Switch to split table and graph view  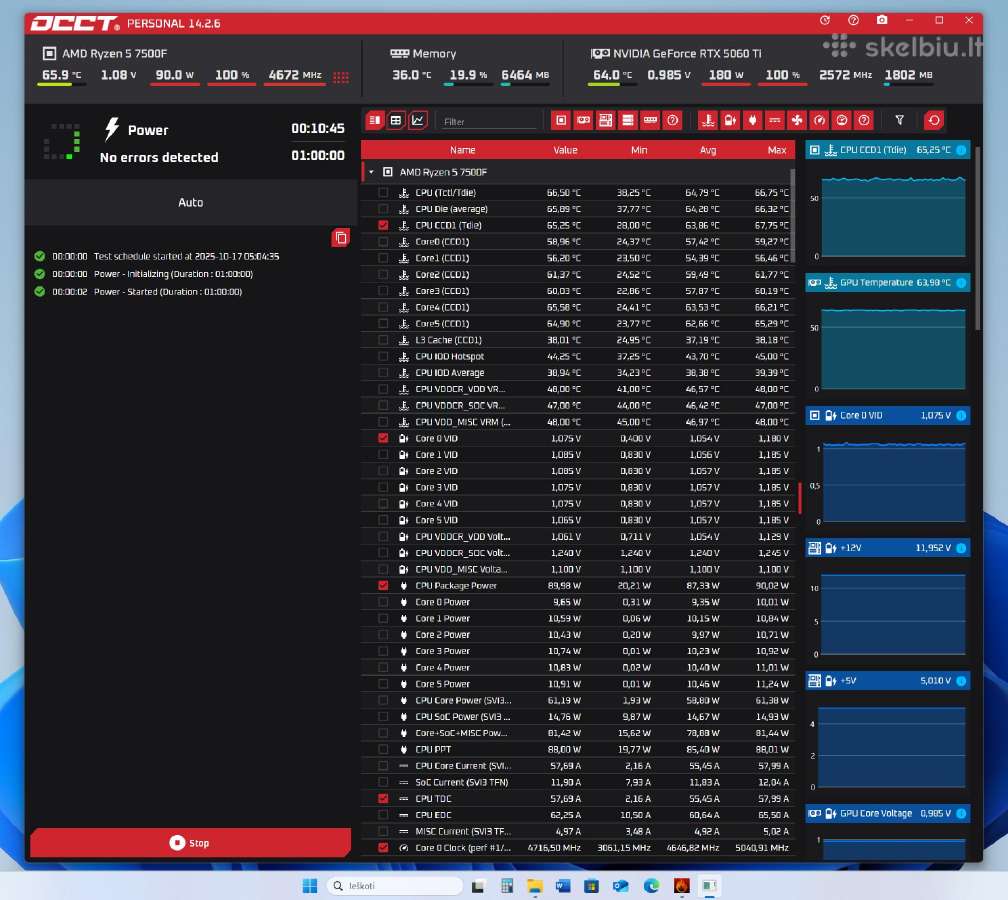pos(374,120)
